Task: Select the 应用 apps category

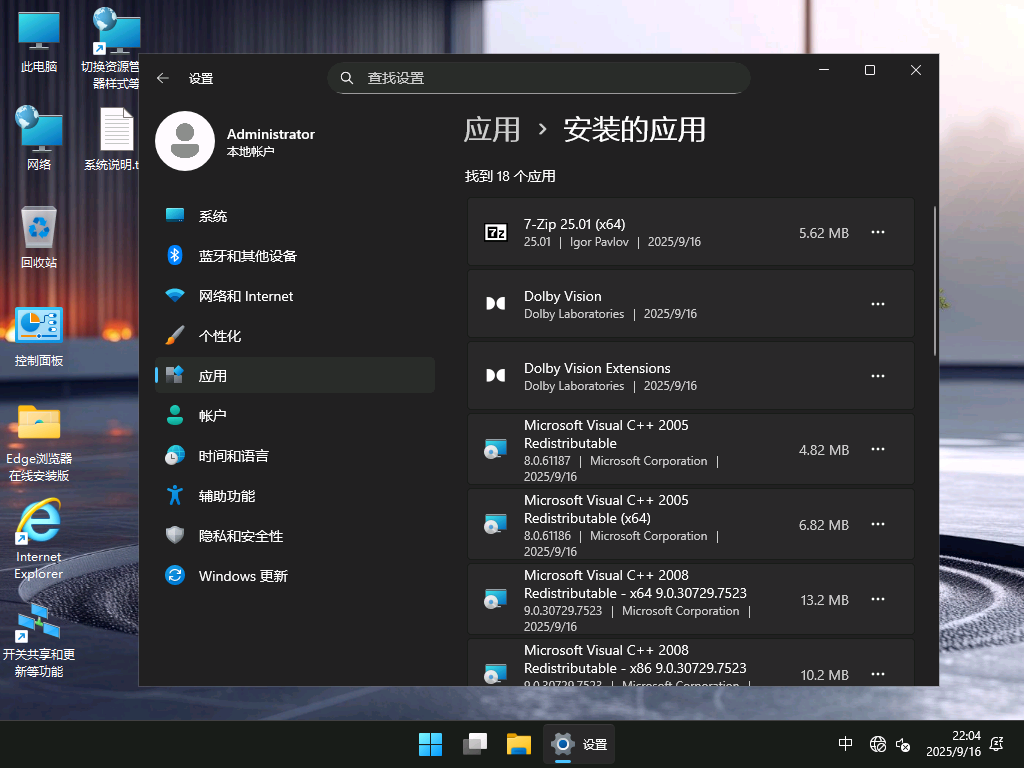Action: coord(295,376)
